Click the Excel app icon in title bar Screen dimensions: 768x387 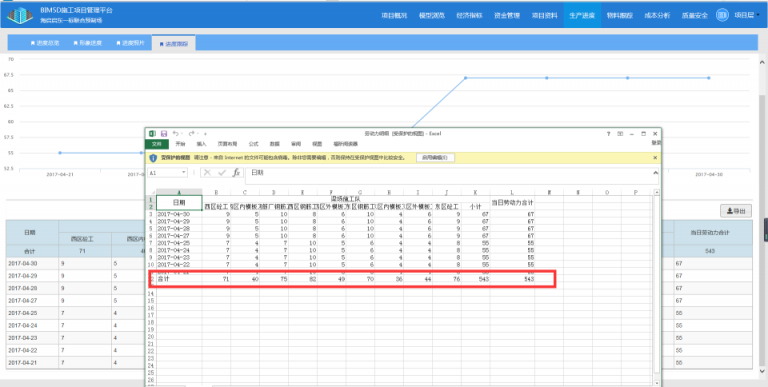152,133
